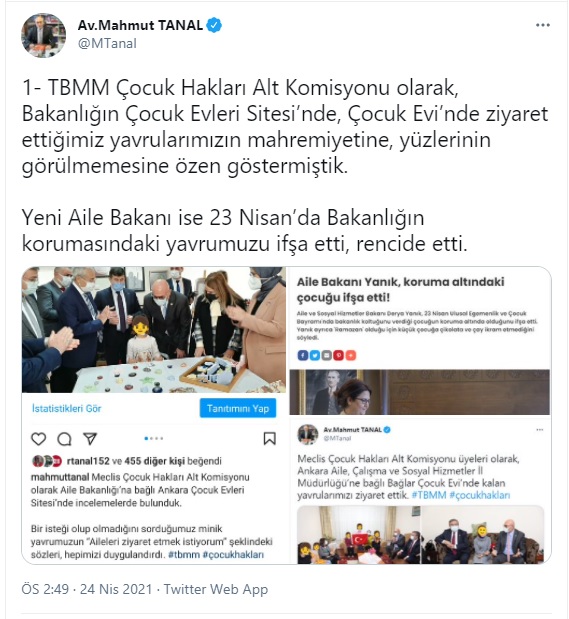Click the Tanıtımını Yap button
The width and height of the screenshot is (569, 619).
[x=238, y=408]
